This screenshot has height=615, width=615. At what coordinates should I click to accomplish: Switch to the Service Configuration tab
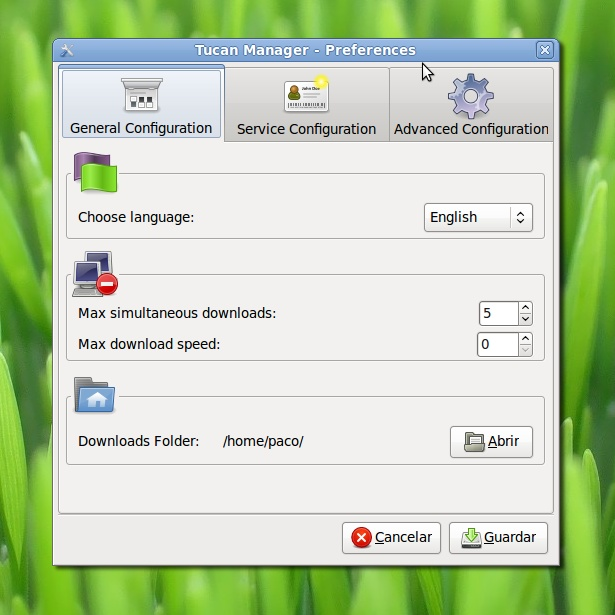pos(307,104)
